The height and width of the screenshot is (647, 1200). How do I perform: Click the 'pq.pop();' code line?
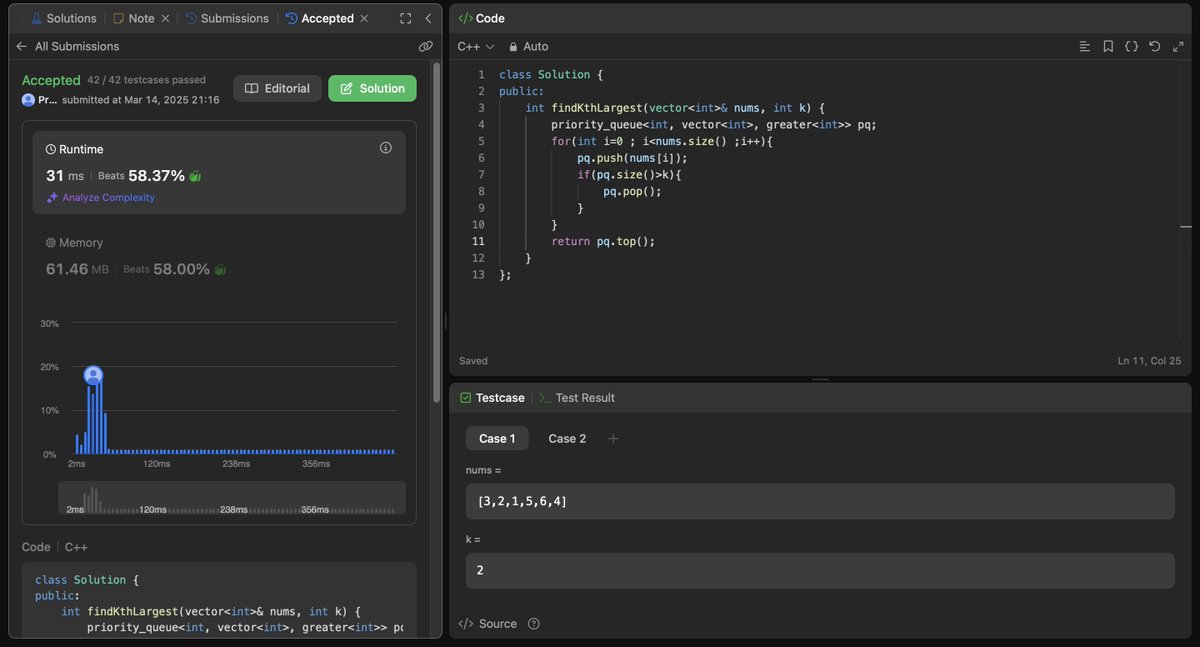point(632,191)
